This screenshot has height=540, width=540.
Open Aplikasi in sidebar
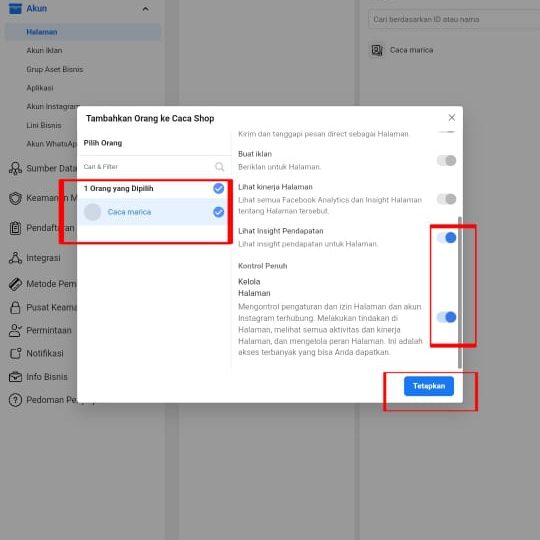tap(40, 88)
